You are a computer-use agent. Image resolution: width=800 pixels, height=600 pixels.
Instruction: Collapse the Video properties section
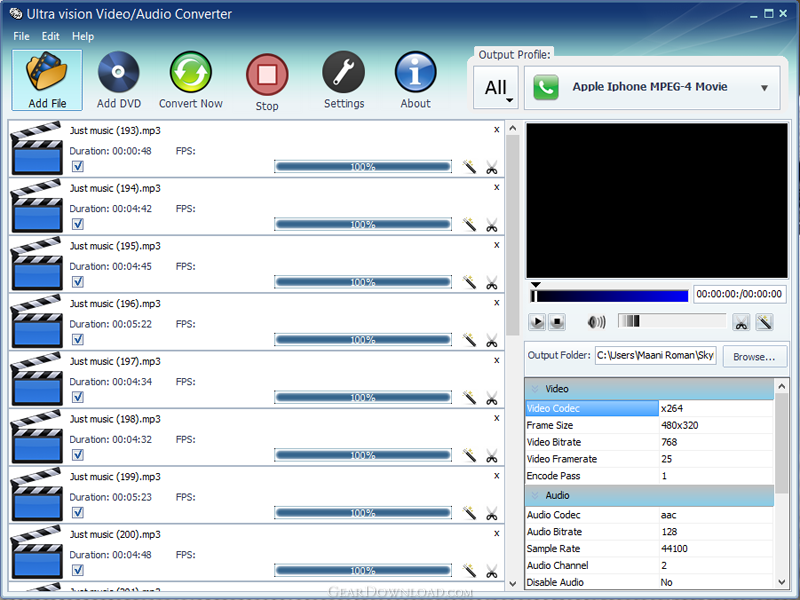[535, 389]
